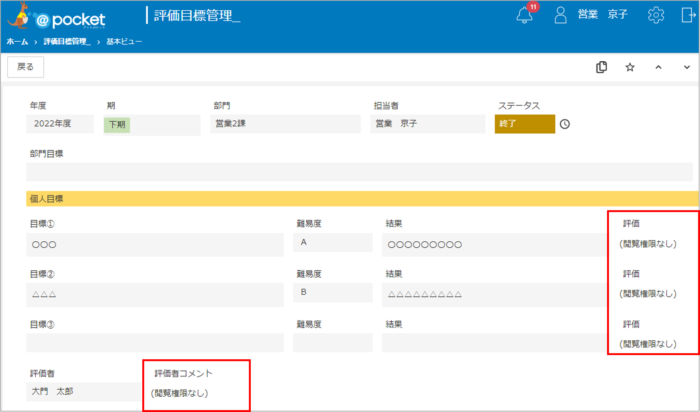This screenshot has width=700, height=412.
Task: Open 評価目標管理_ breadcrumb link
Action: pyautogui.click(x=67, y=42)
